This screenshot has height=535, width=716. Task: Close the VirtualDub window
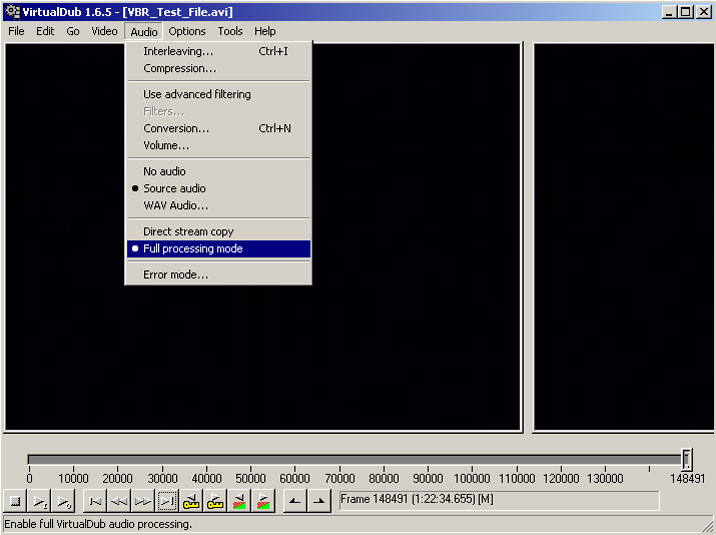click(704, 12)
